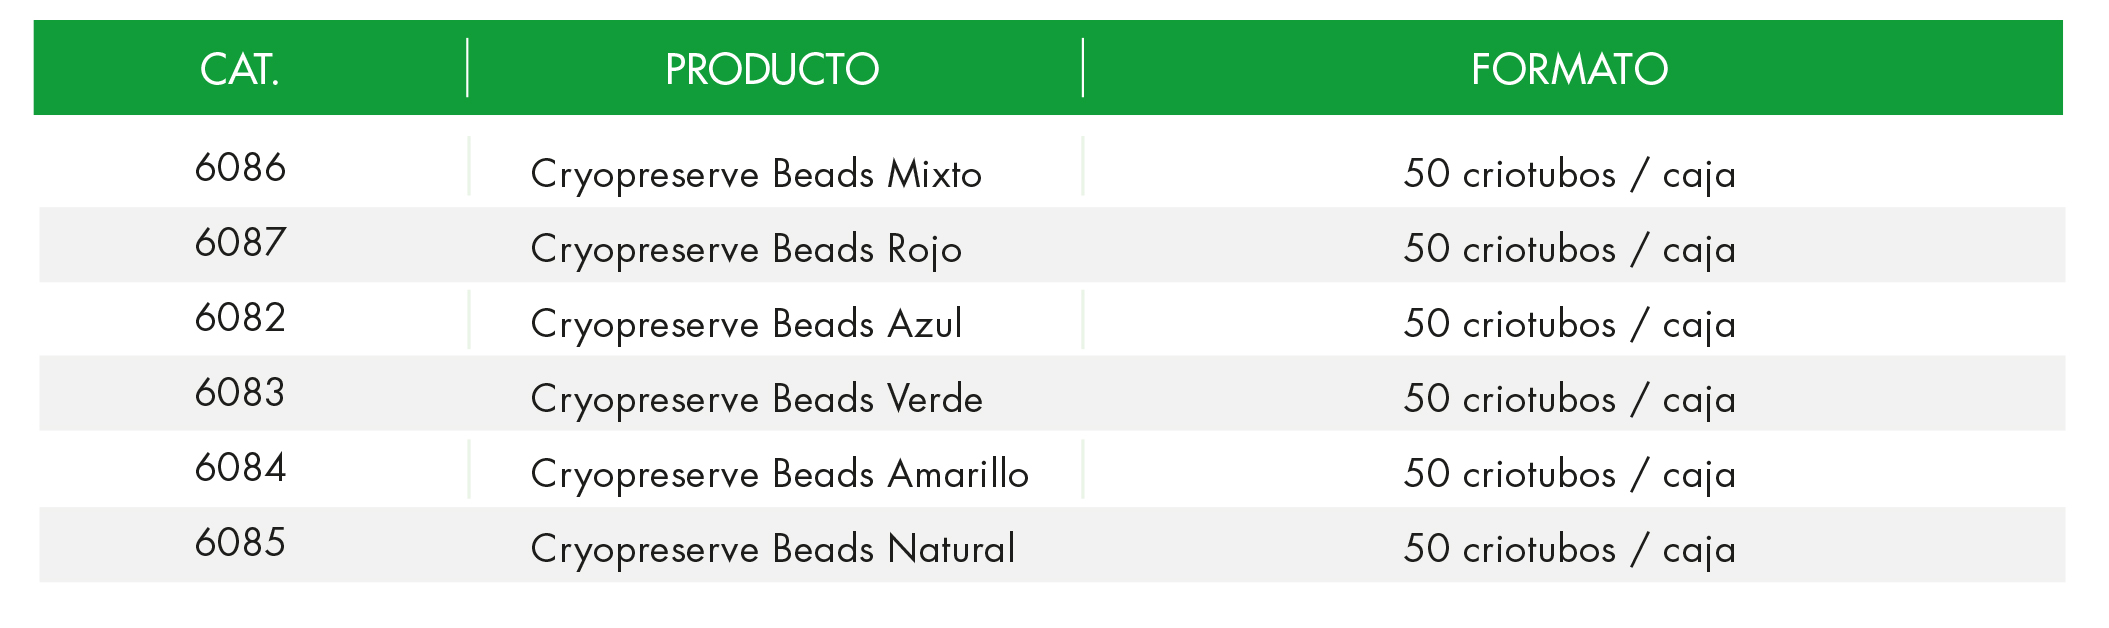The image size is (2109, 628).
Task: Select catalog number 6087
Action: [x=240, y=242]
